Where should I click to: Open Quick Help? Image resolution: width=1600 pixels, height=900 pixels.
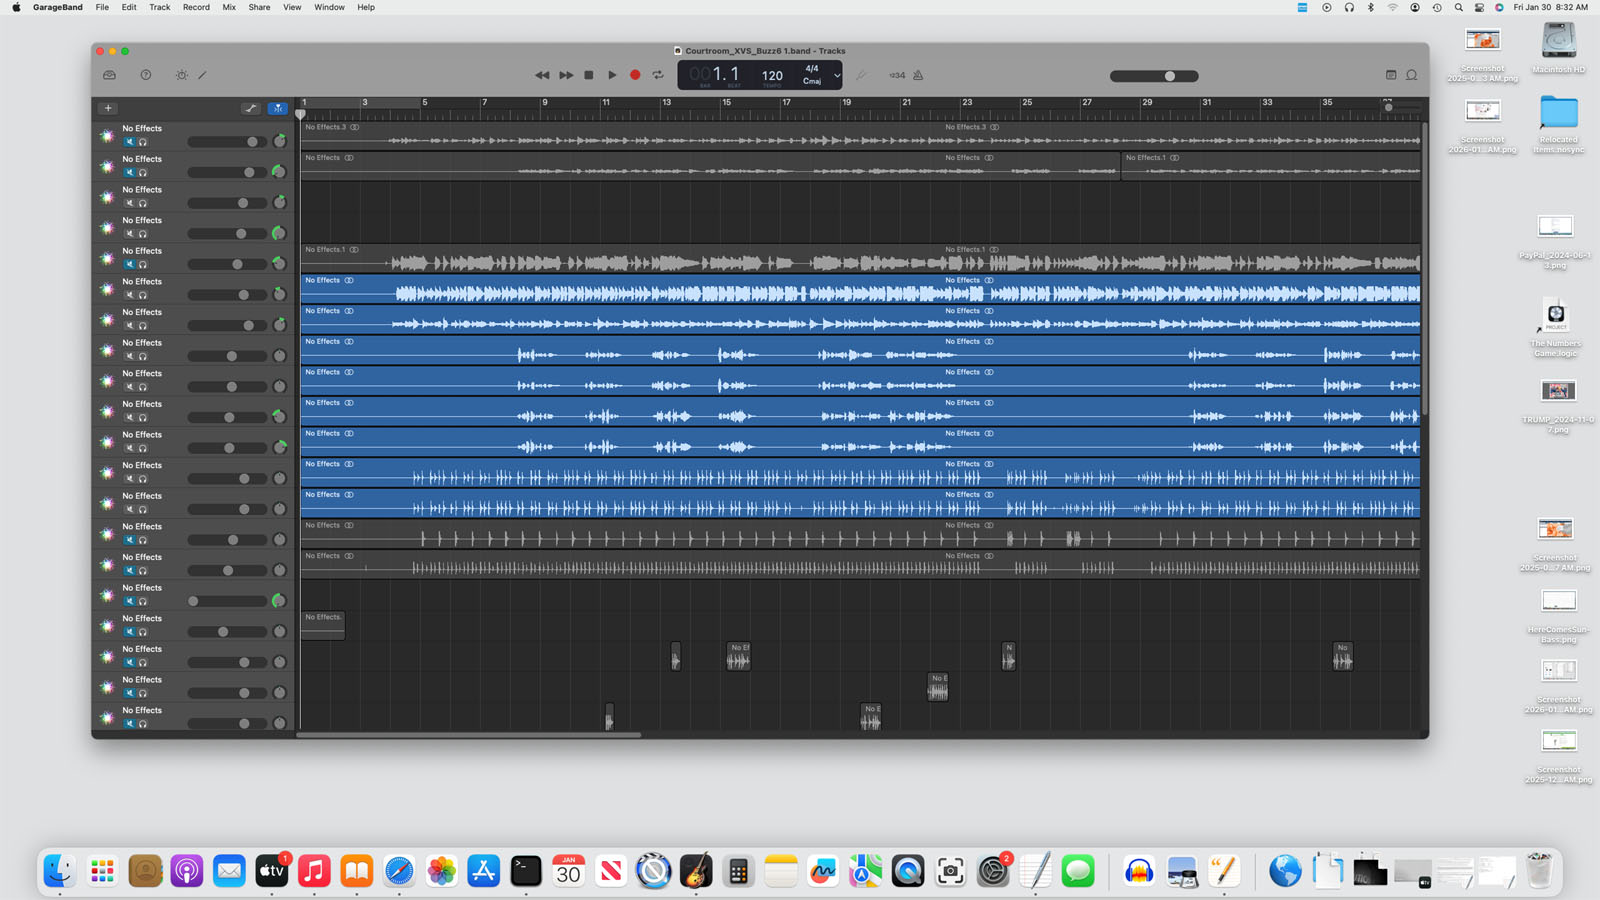tap(146, 75)
